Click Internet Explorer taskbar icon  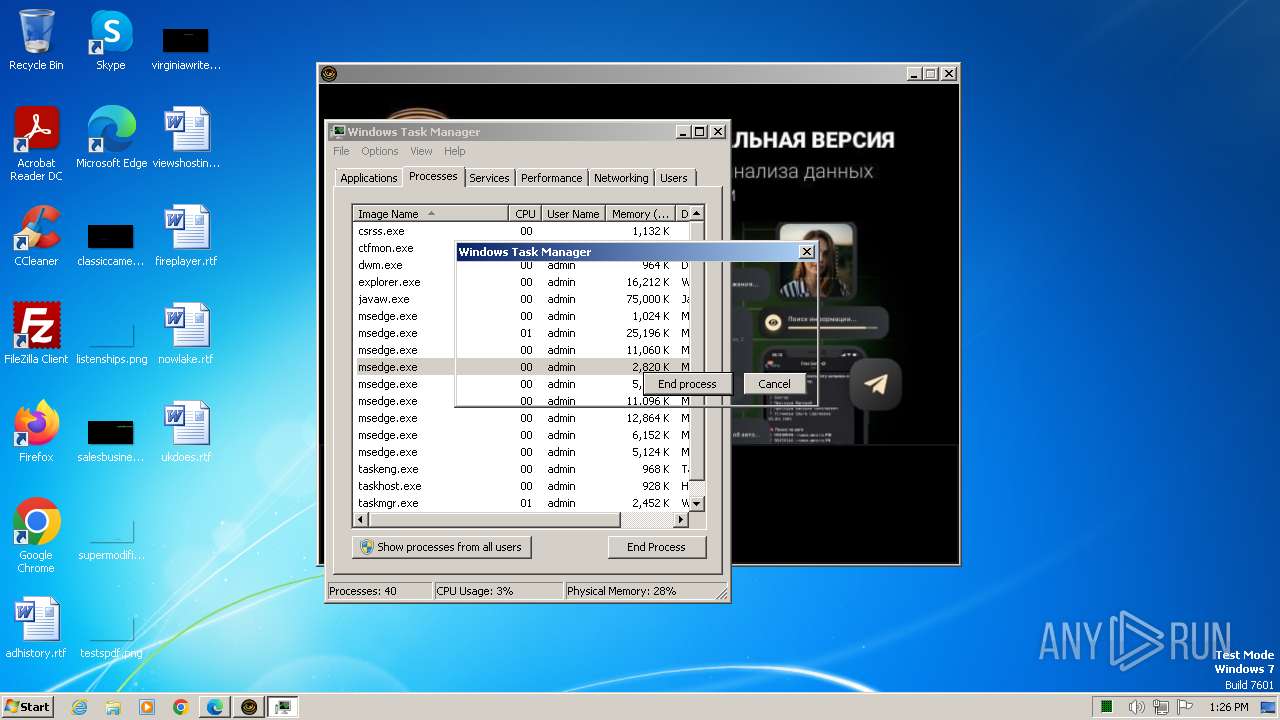pyautogui.click(x=79, y=707)
